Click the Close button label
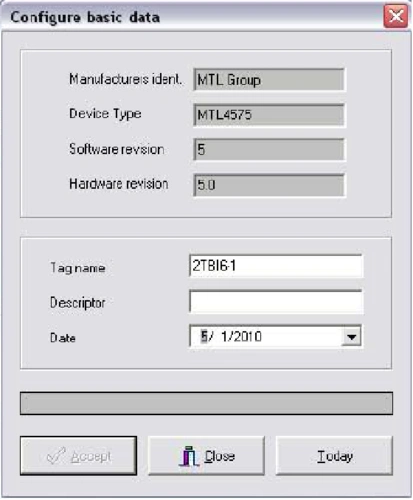Screen dimensions: 413x500 coord(220,456)
